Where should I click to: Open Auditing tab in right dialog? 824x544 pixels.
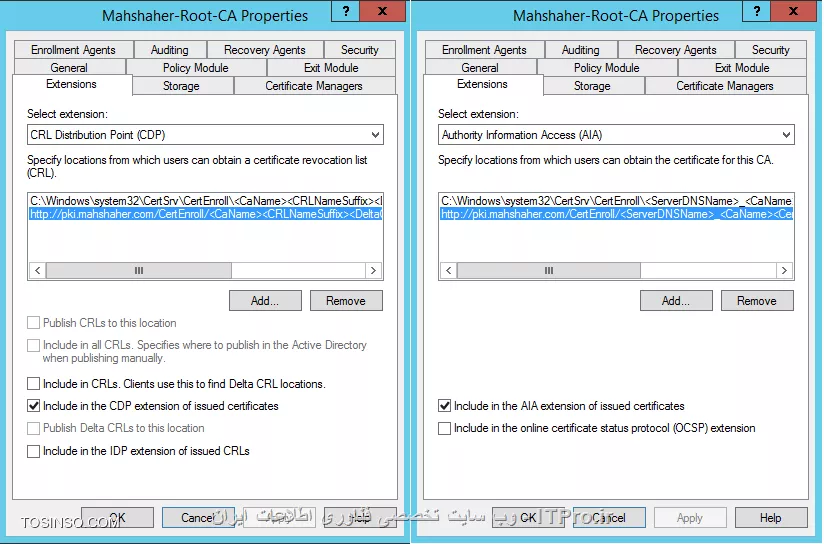581,49
